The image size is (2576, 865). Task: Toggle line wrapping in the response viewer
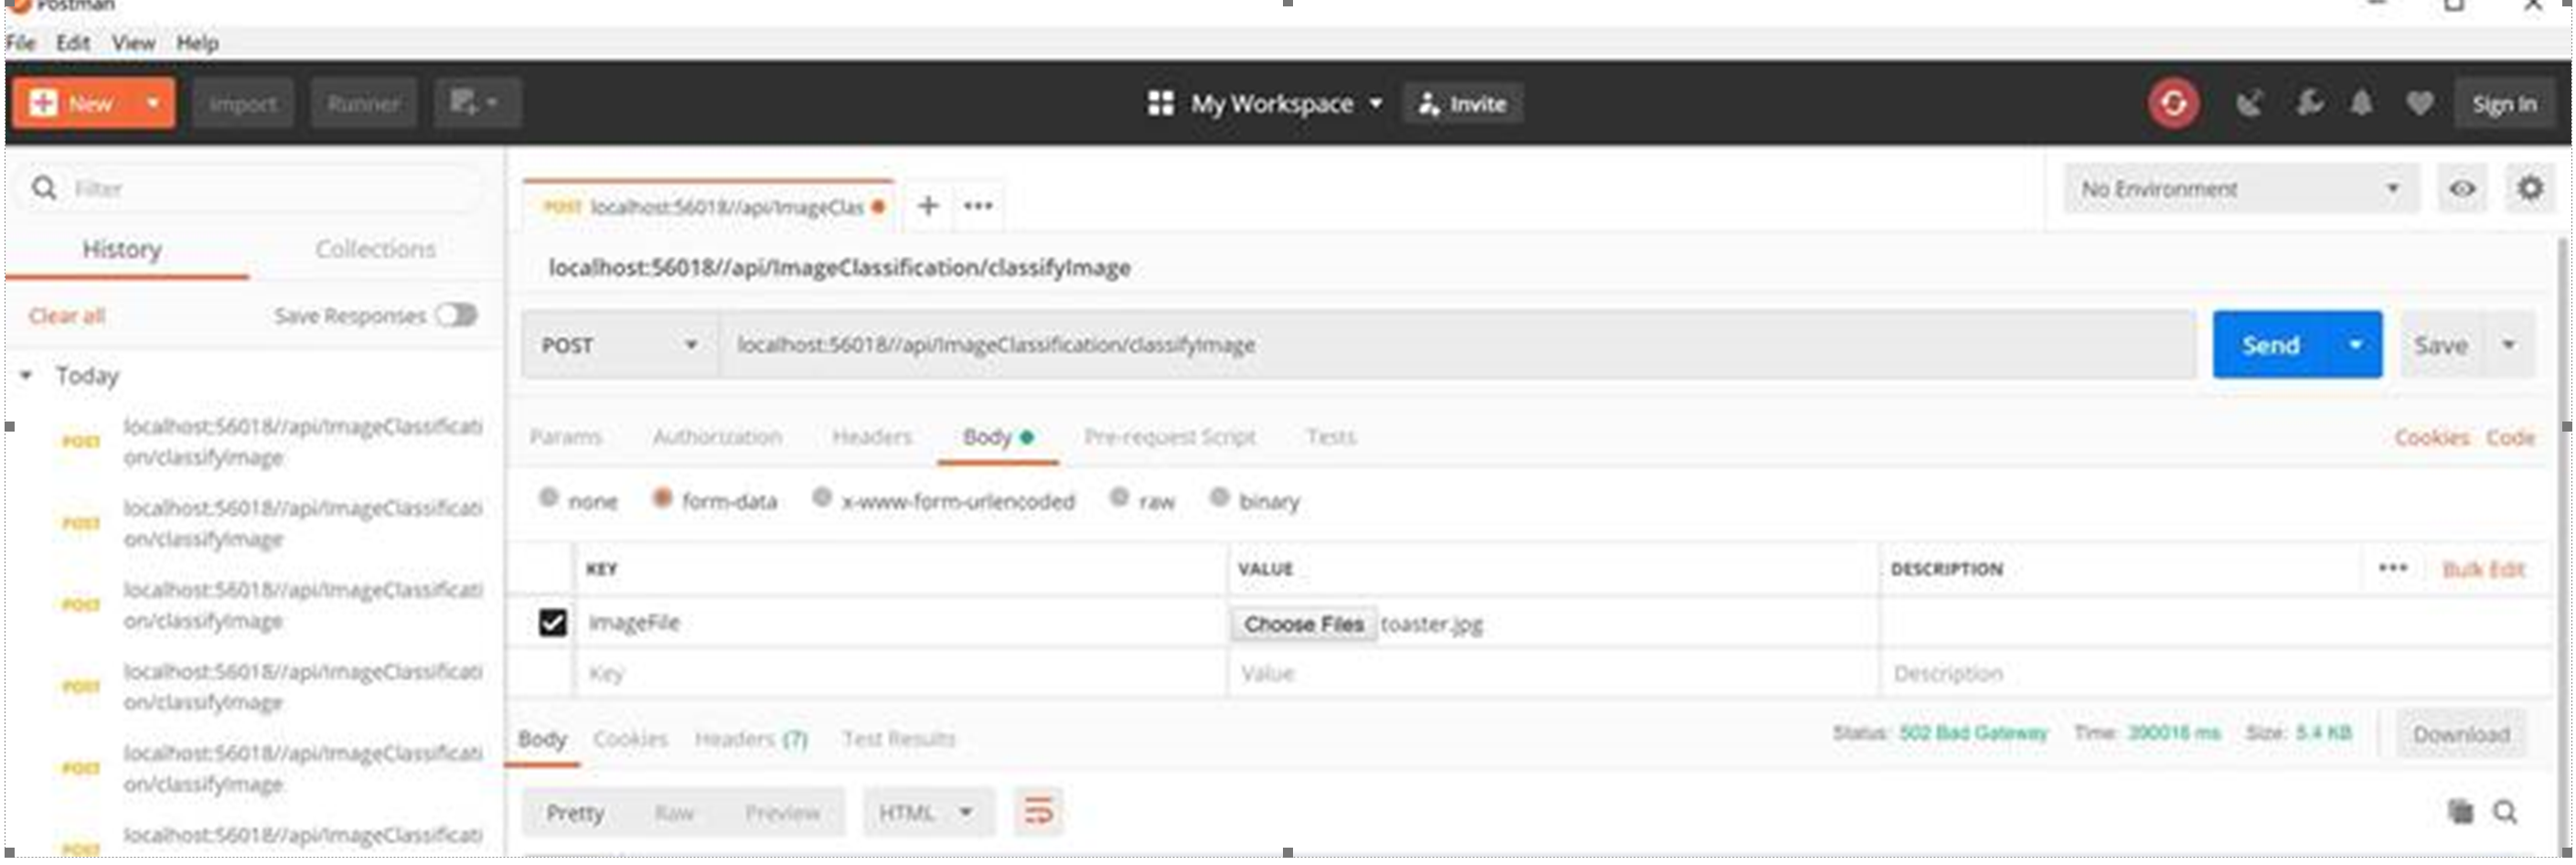click(1038, 812)
